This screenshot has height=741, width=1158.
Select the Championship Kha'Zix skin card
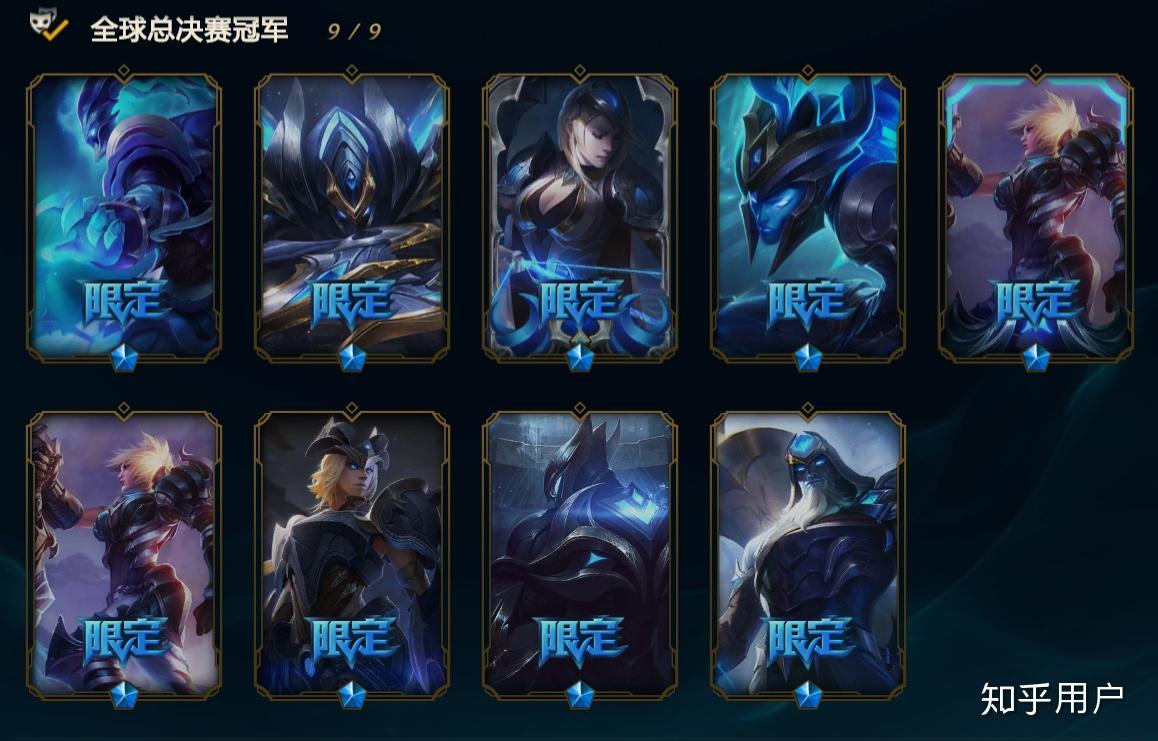pos(352,218)
